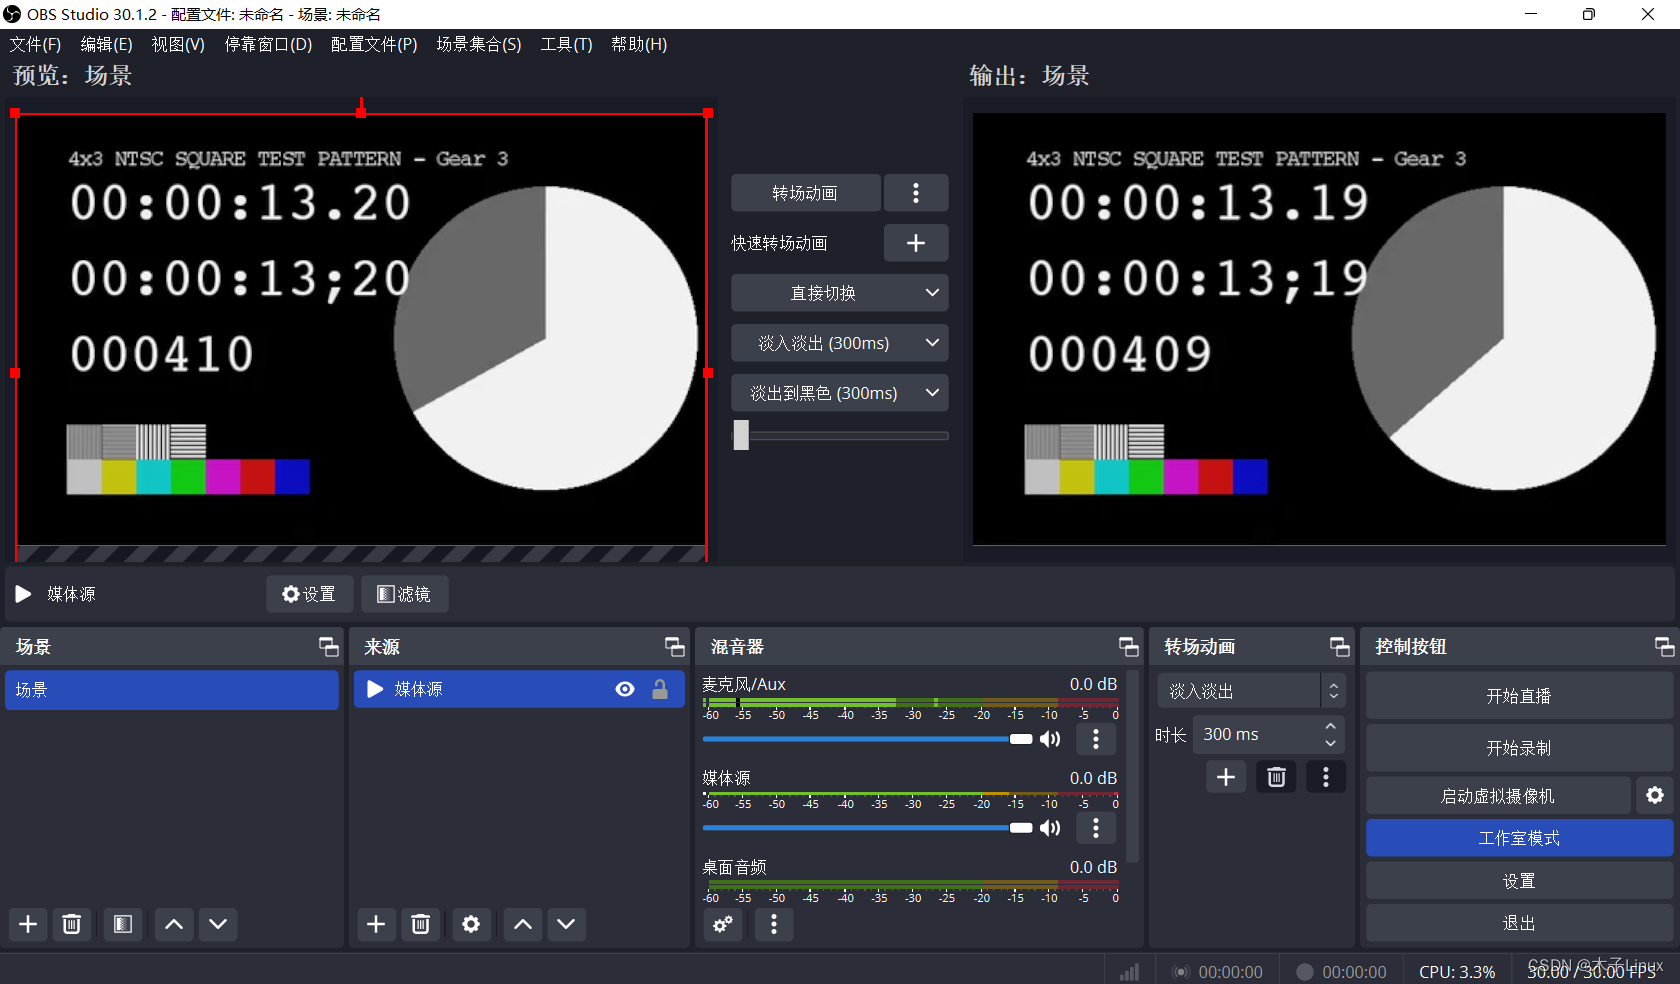The image size is (1680, 984).
Task: Pop out the Sources dock panel
Action: (675, 647)
